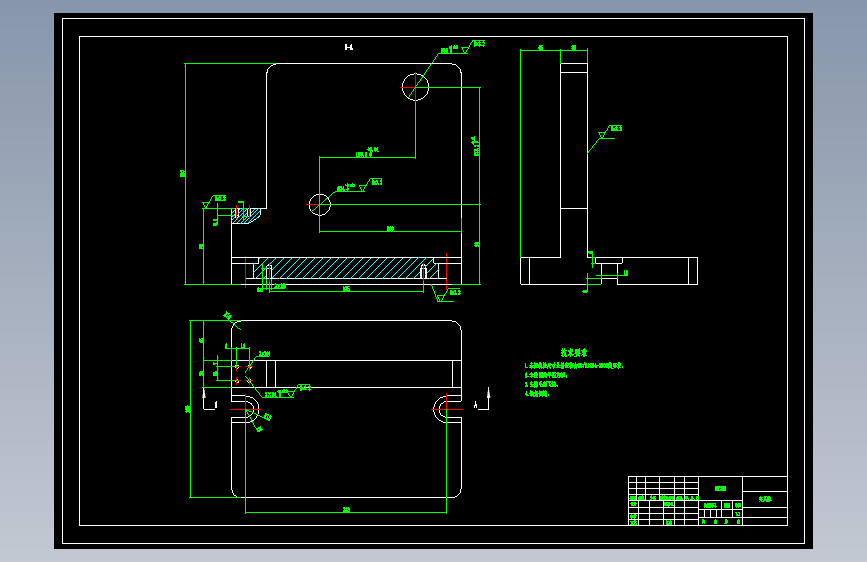Click the 技术要求 heading text
Image resolution: width=867 pixels, height=562 pixels.
(x=573, y=352)
